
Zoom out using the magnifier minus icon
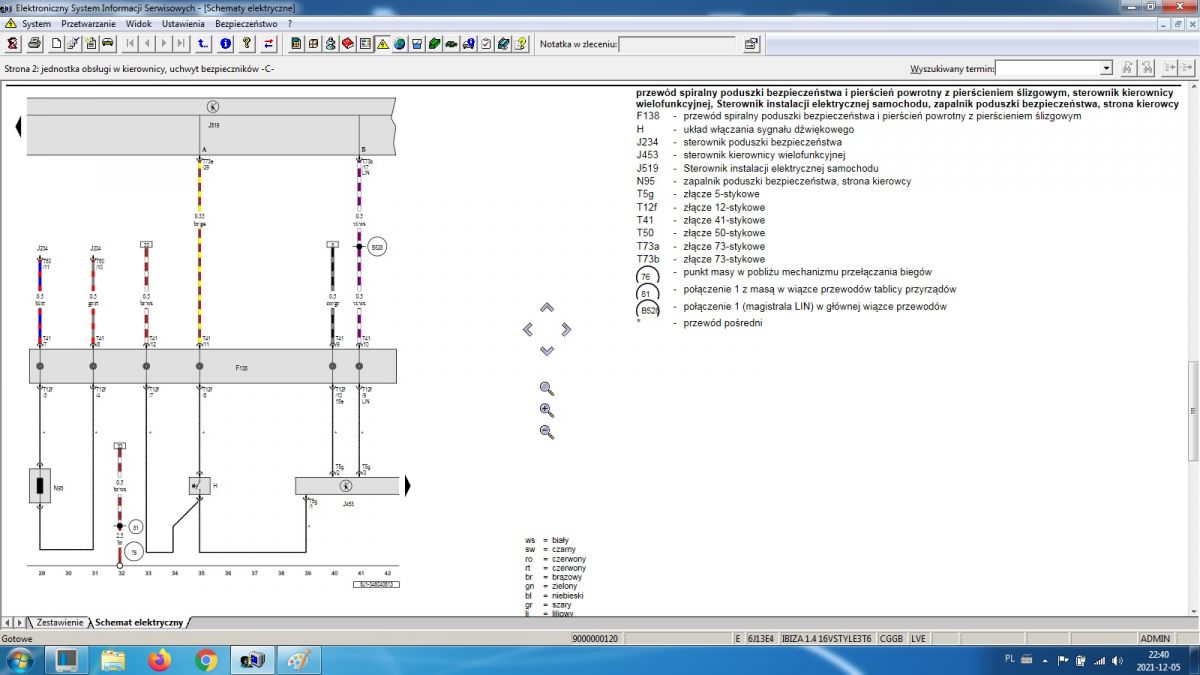546,432
